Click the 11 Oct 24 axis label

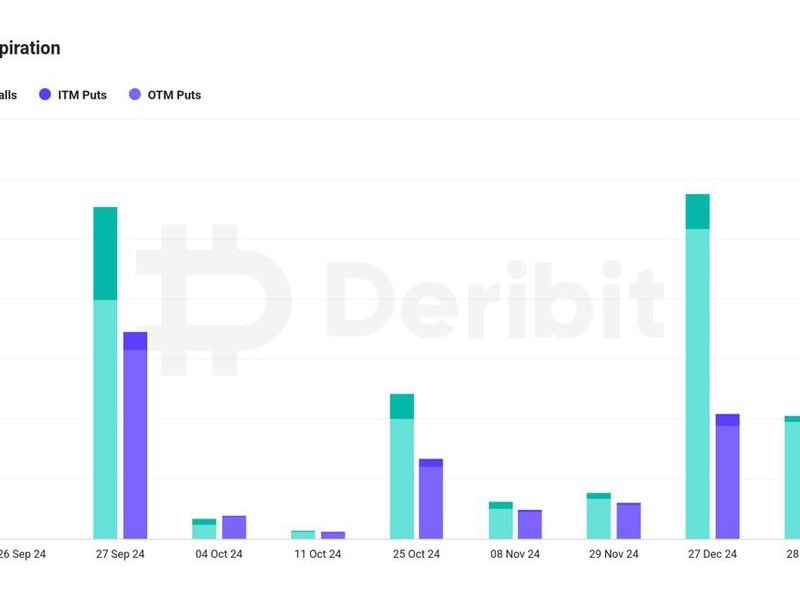point(317,554)
